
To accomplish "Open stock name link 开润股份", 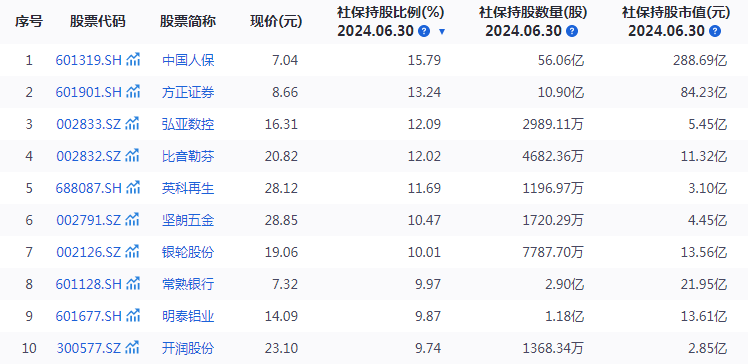I will [x=188, y=348].
